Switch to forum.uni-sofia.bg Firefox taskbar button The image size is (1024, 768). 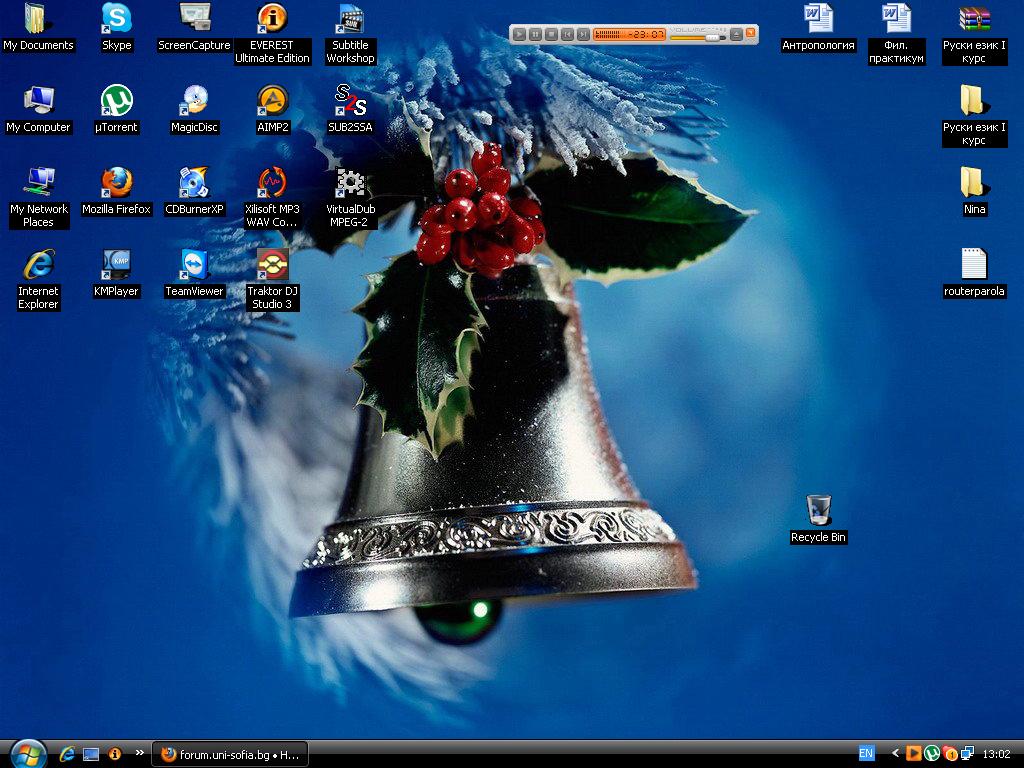pos(230,753)
